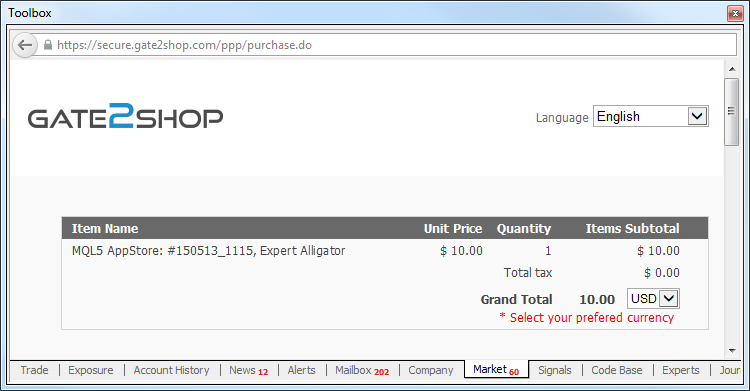The height and width of the screenshot is (391, 750).
Task: Select the Signals tab
Action: coord(555,370)
